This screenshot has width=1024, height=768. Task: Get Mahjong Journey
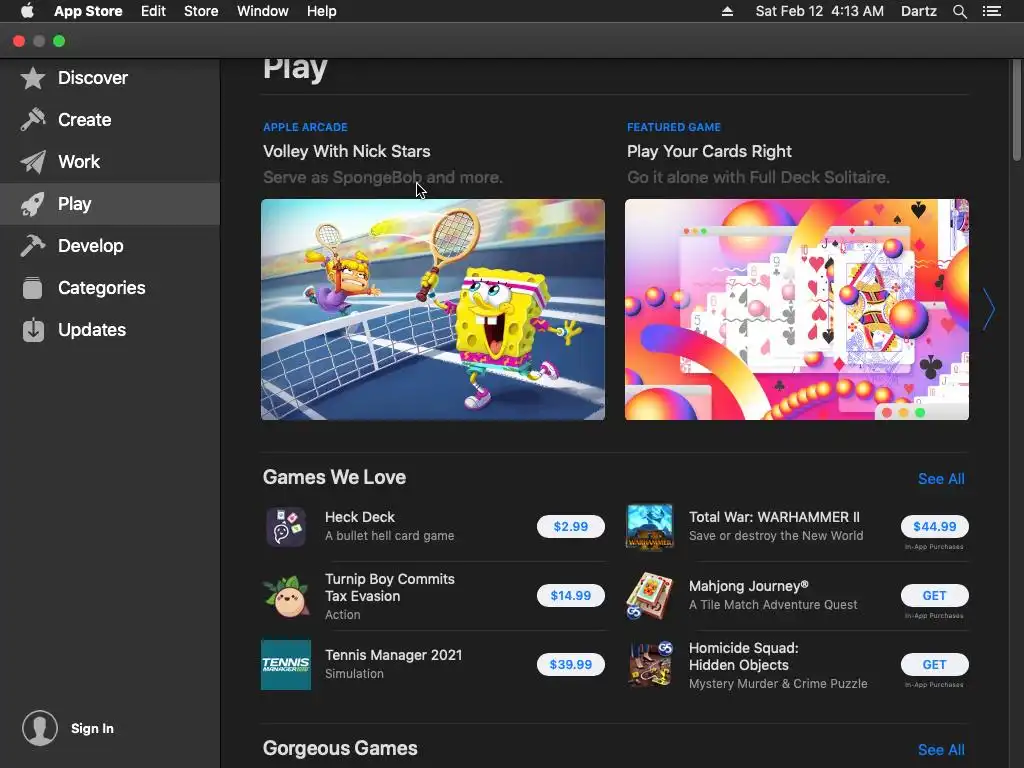935,596
